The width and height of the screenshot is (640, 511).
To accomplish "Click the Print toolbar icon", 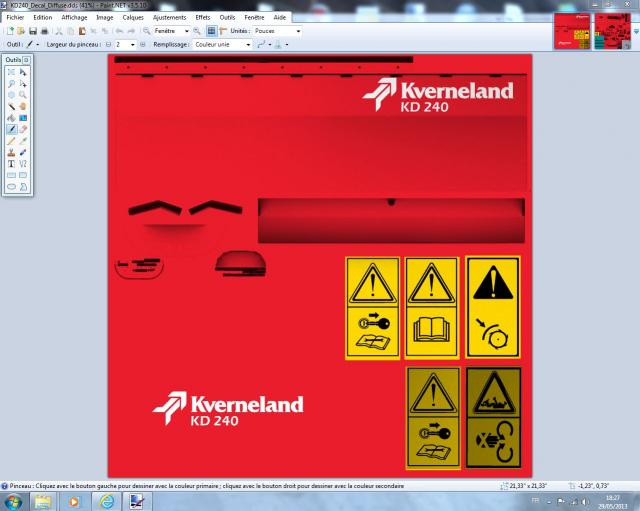I will 45,31.
